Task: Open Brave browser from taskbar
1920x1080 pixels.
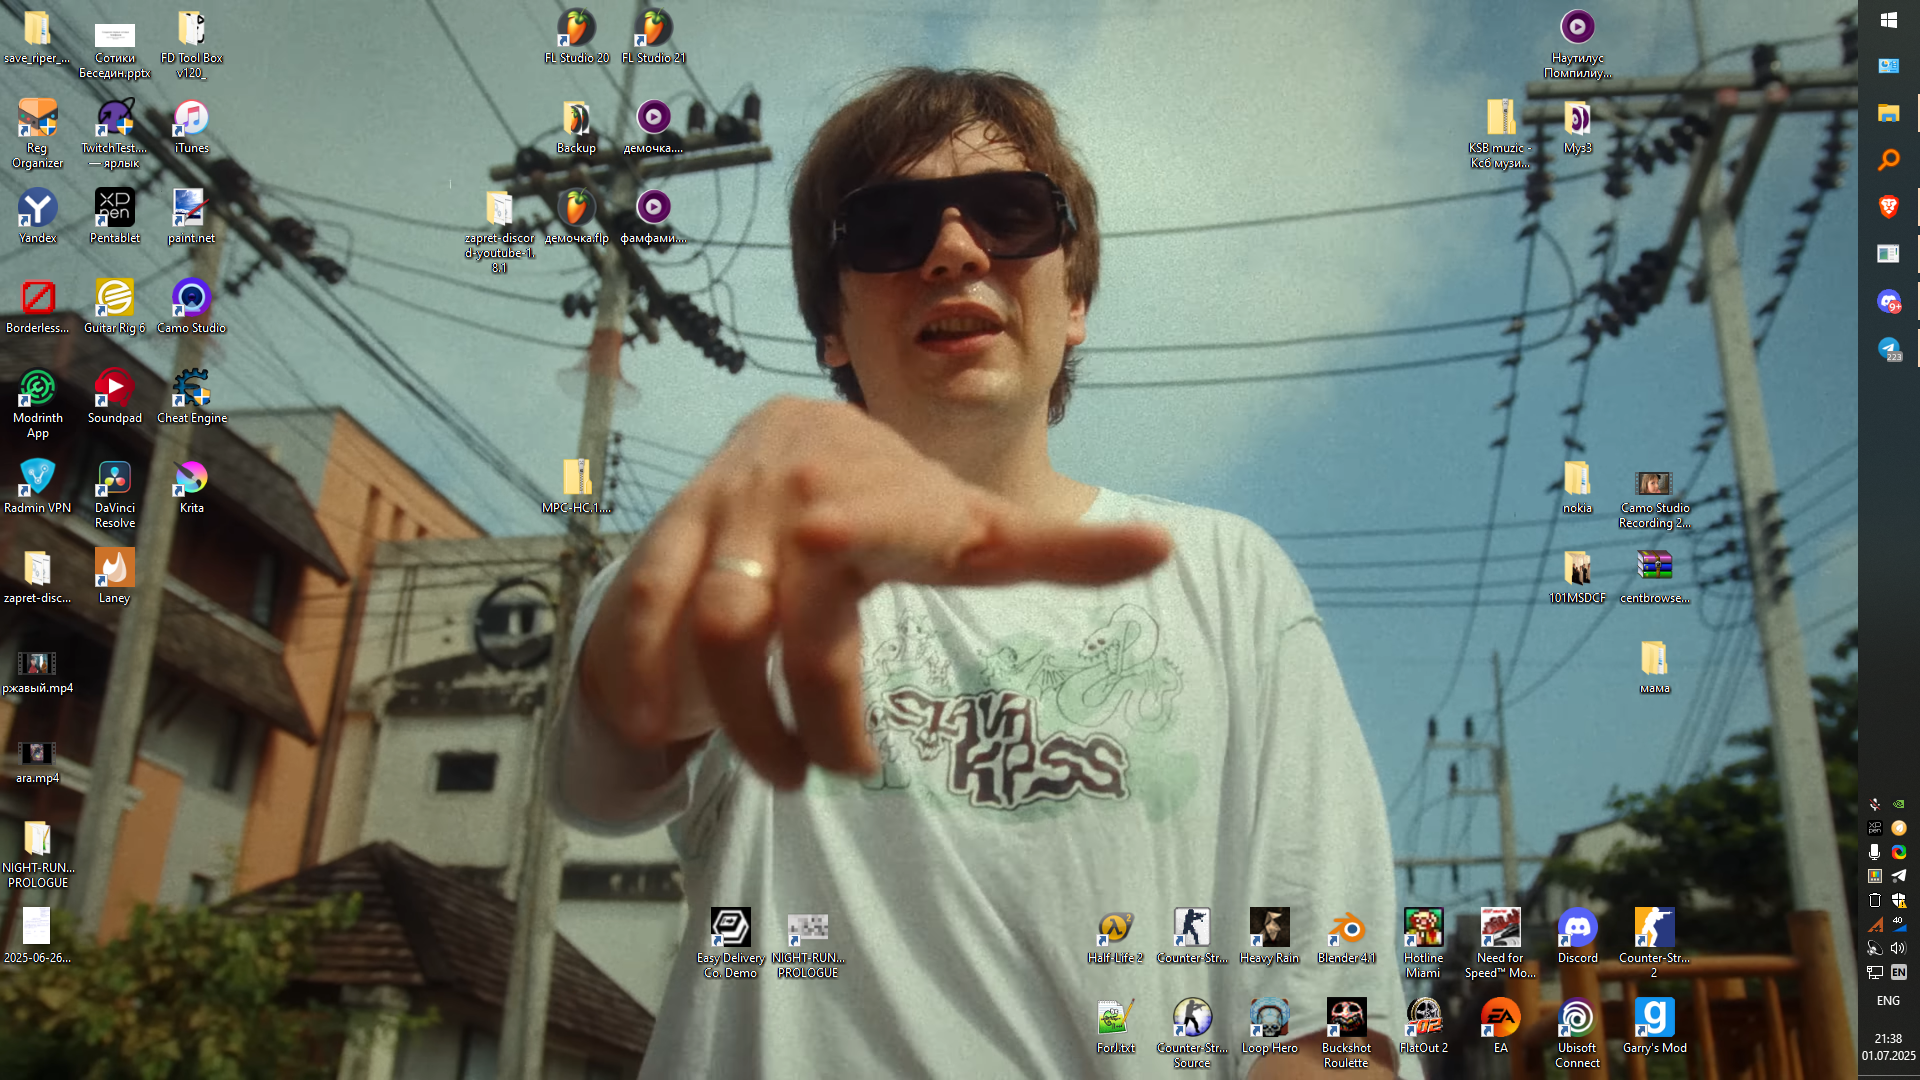Action: 1888,207
